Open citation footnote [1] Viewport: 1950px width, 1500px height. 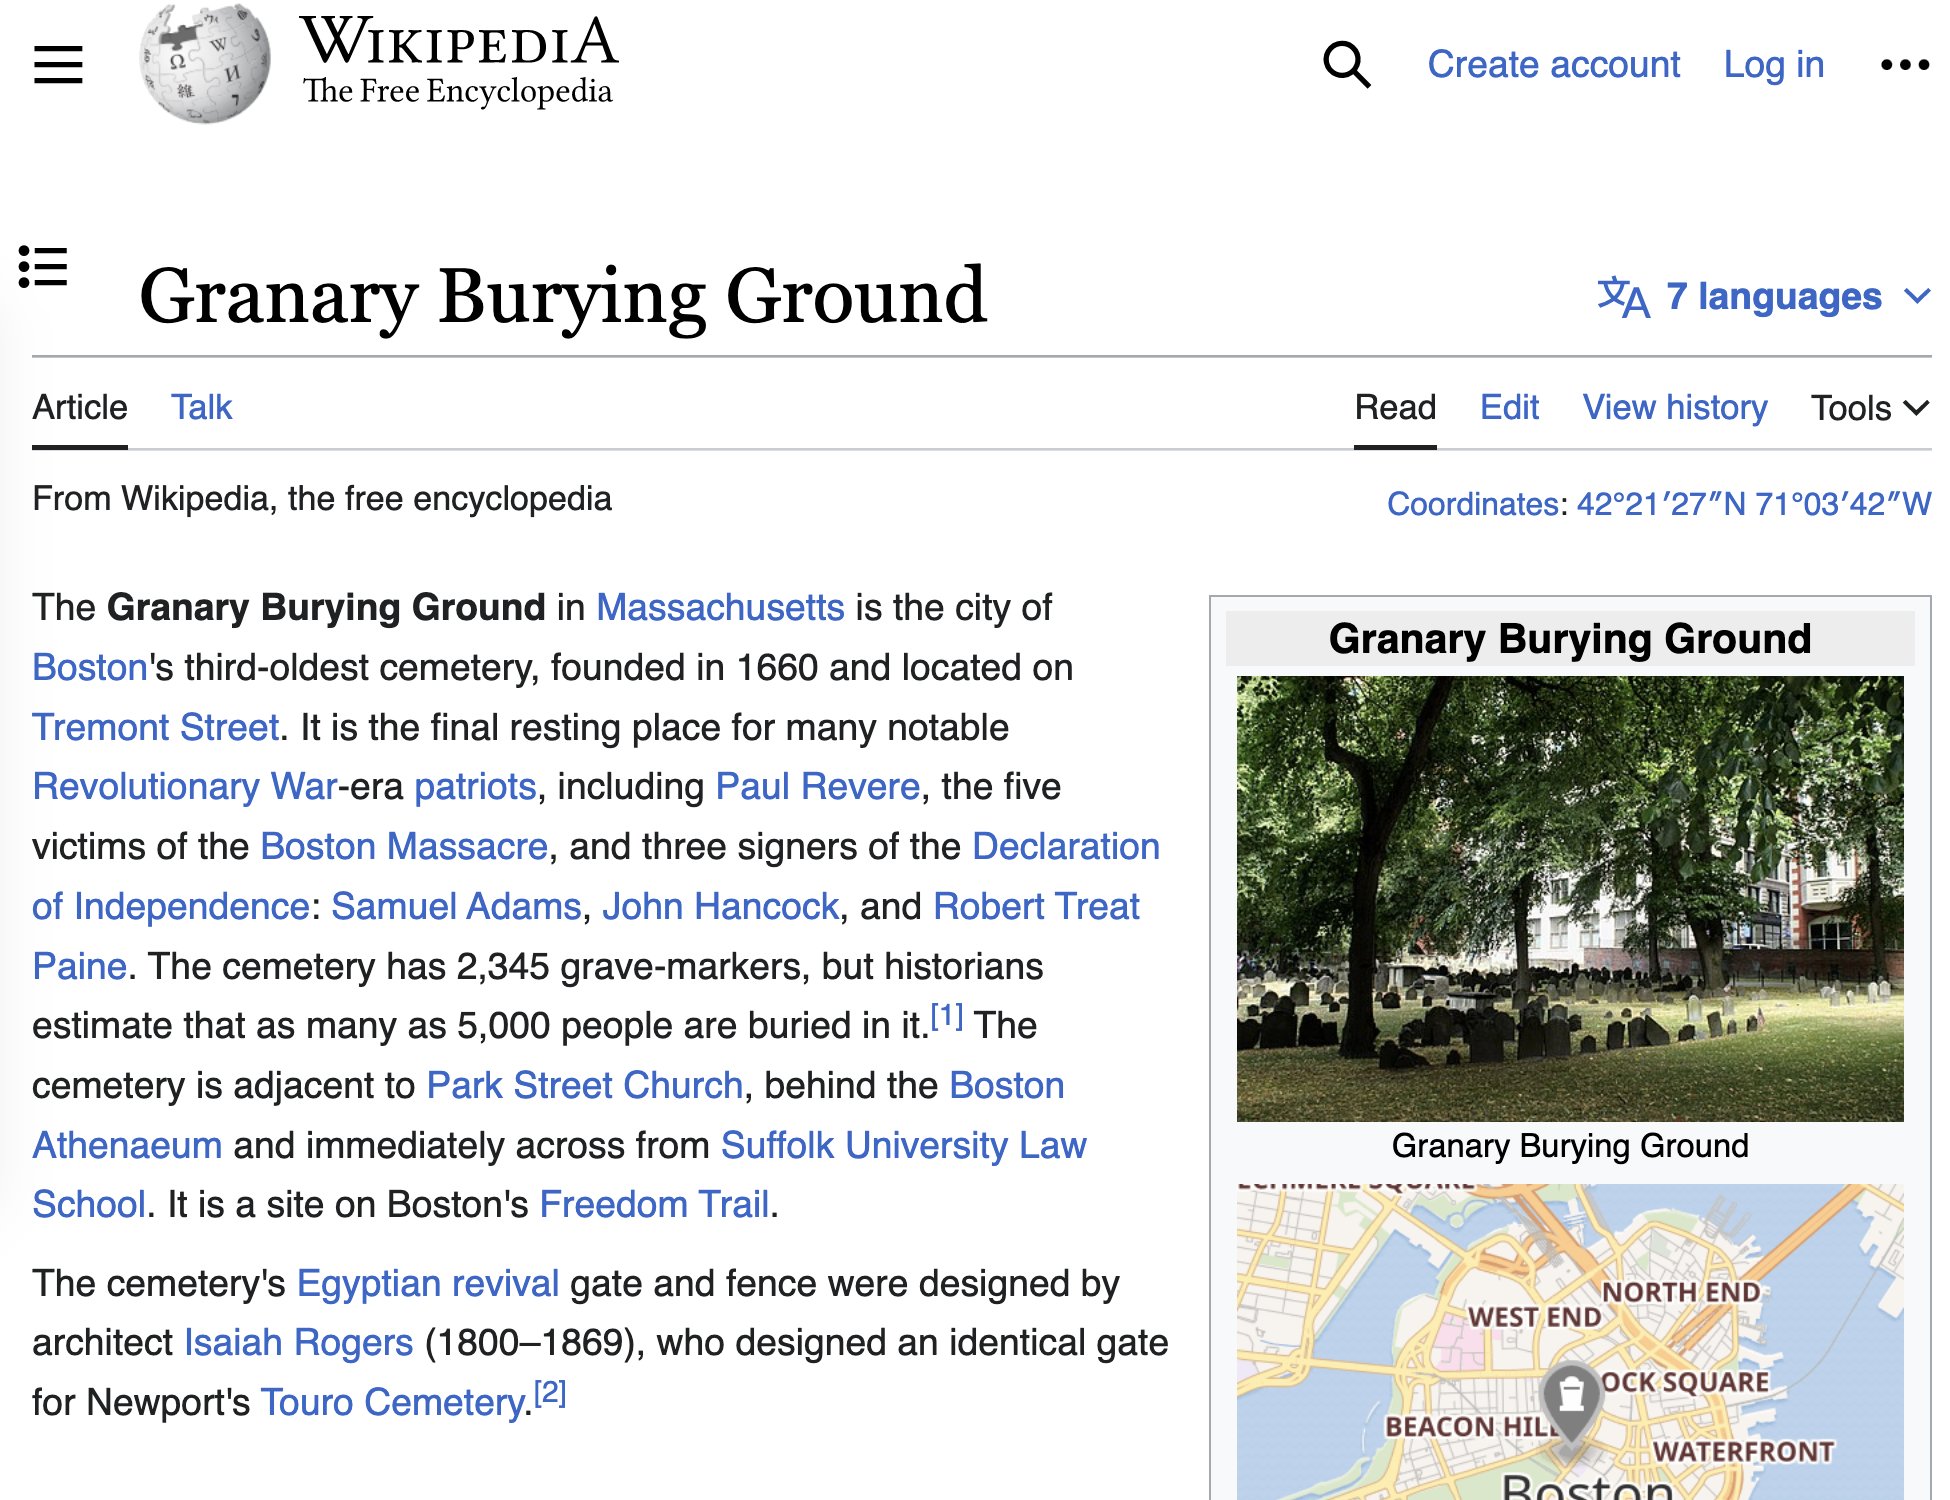pyautogui.click(x=946, y=1018)
